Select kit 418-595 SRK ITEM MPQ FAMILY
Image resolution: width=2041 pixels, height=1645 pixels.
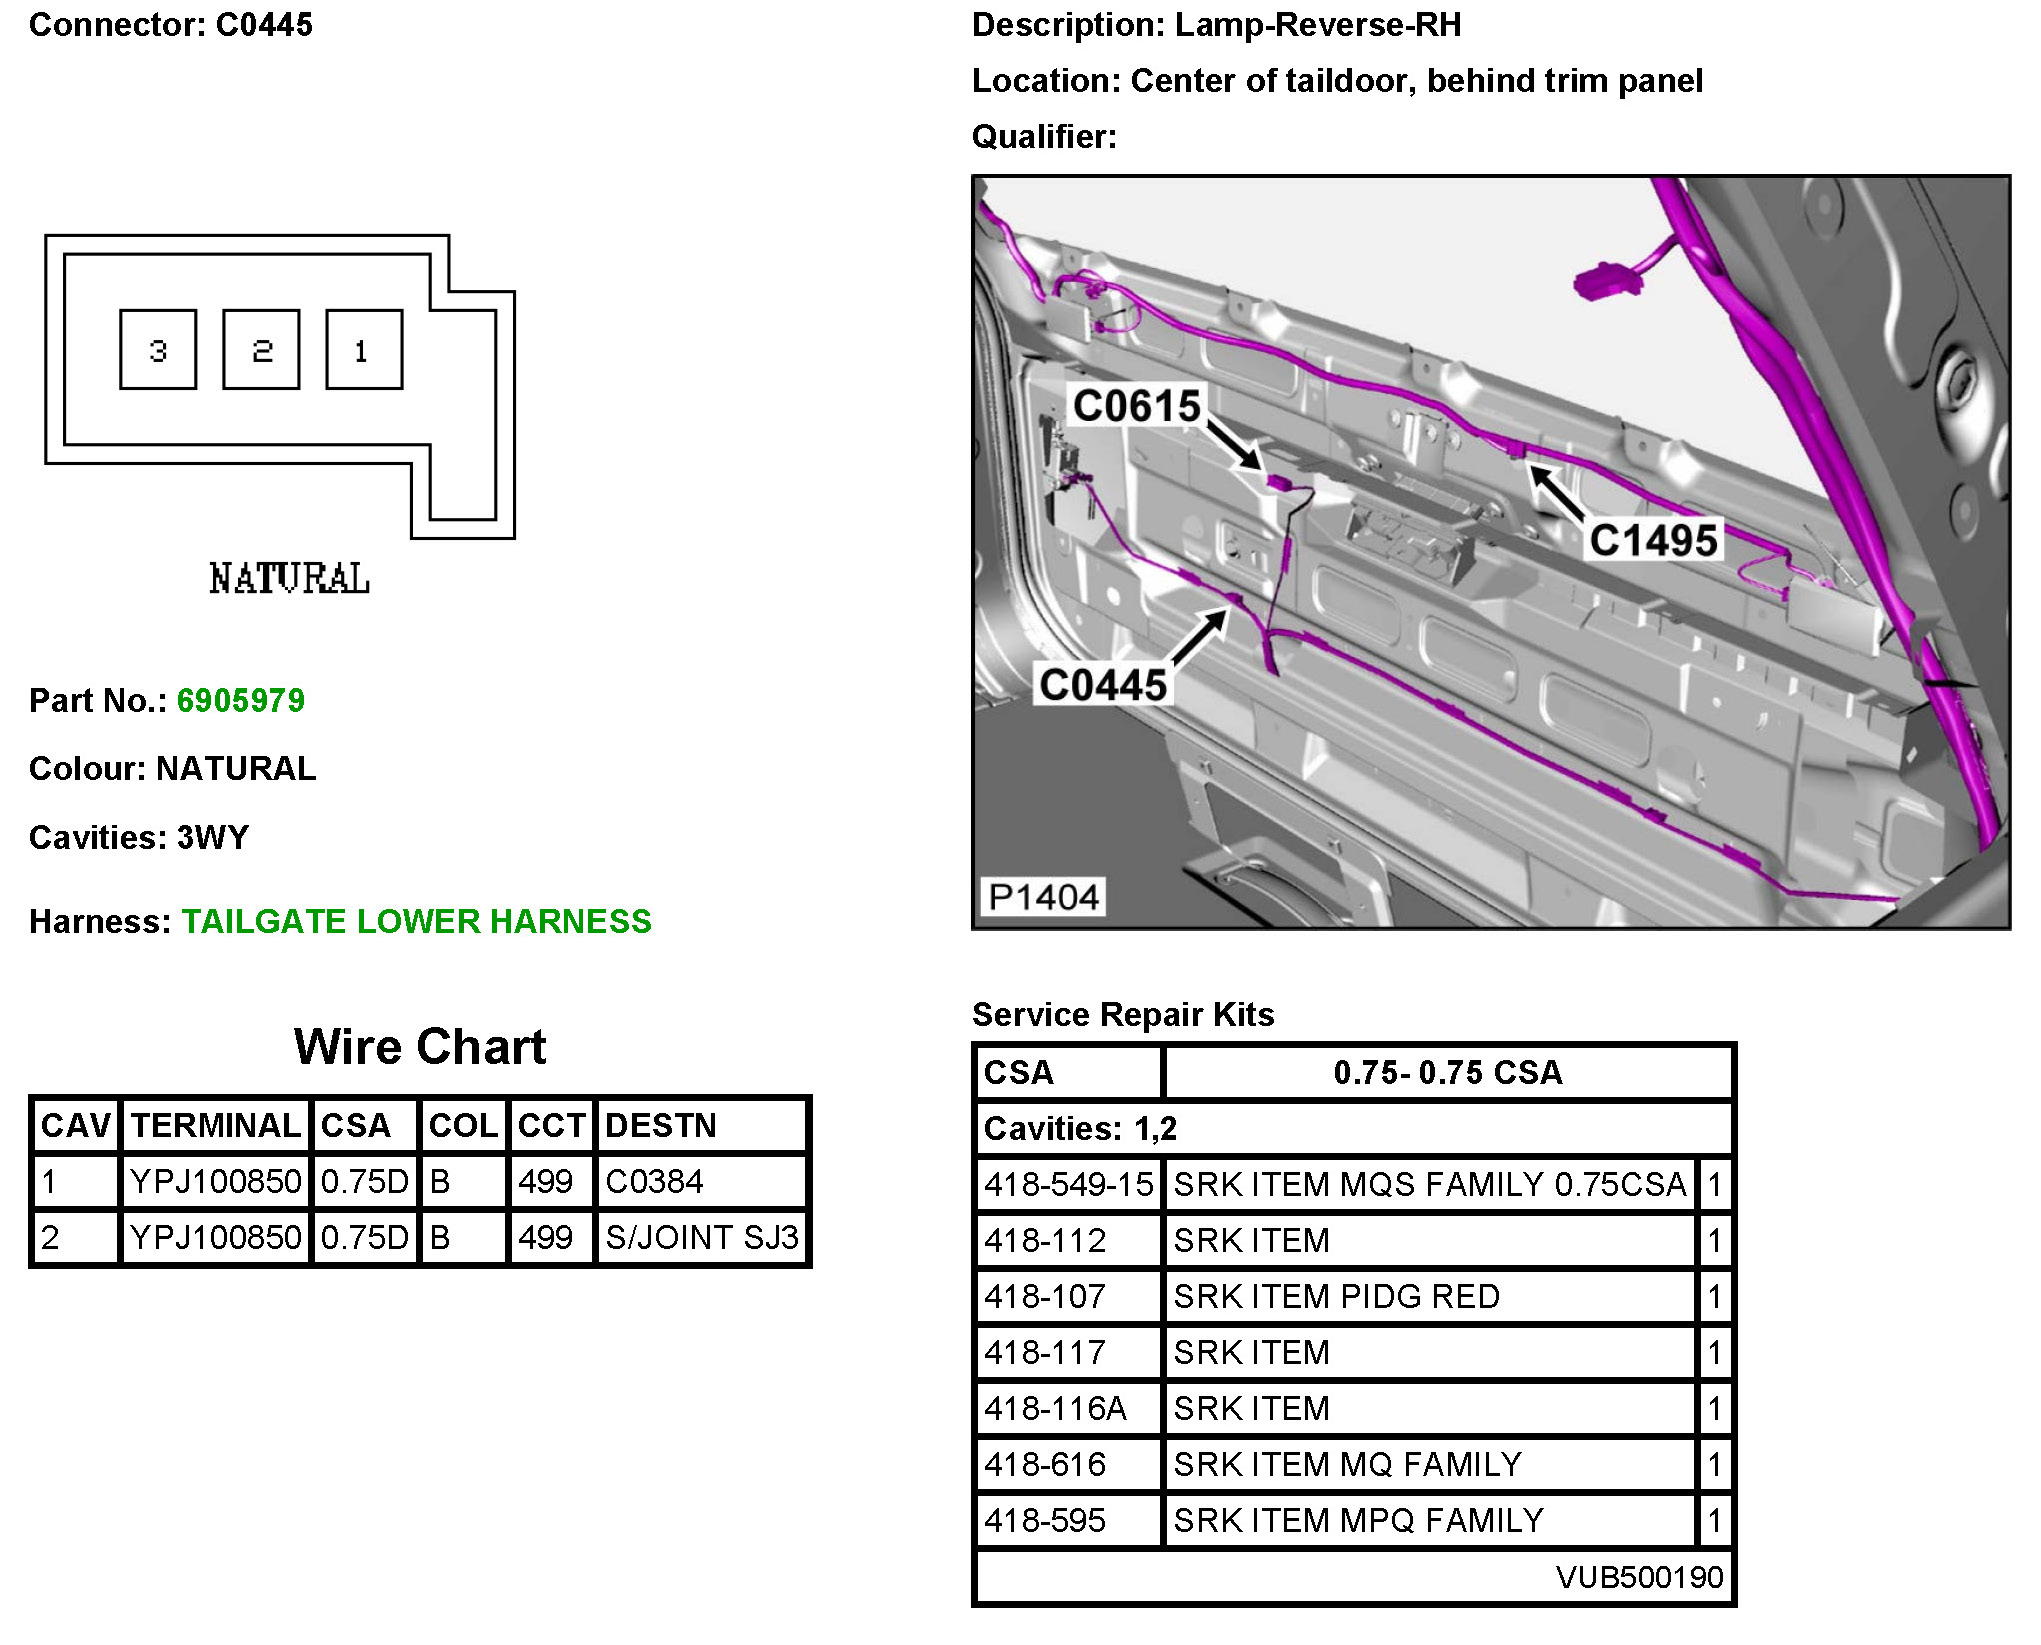pyautogui.click(x=1357, y=1521)
